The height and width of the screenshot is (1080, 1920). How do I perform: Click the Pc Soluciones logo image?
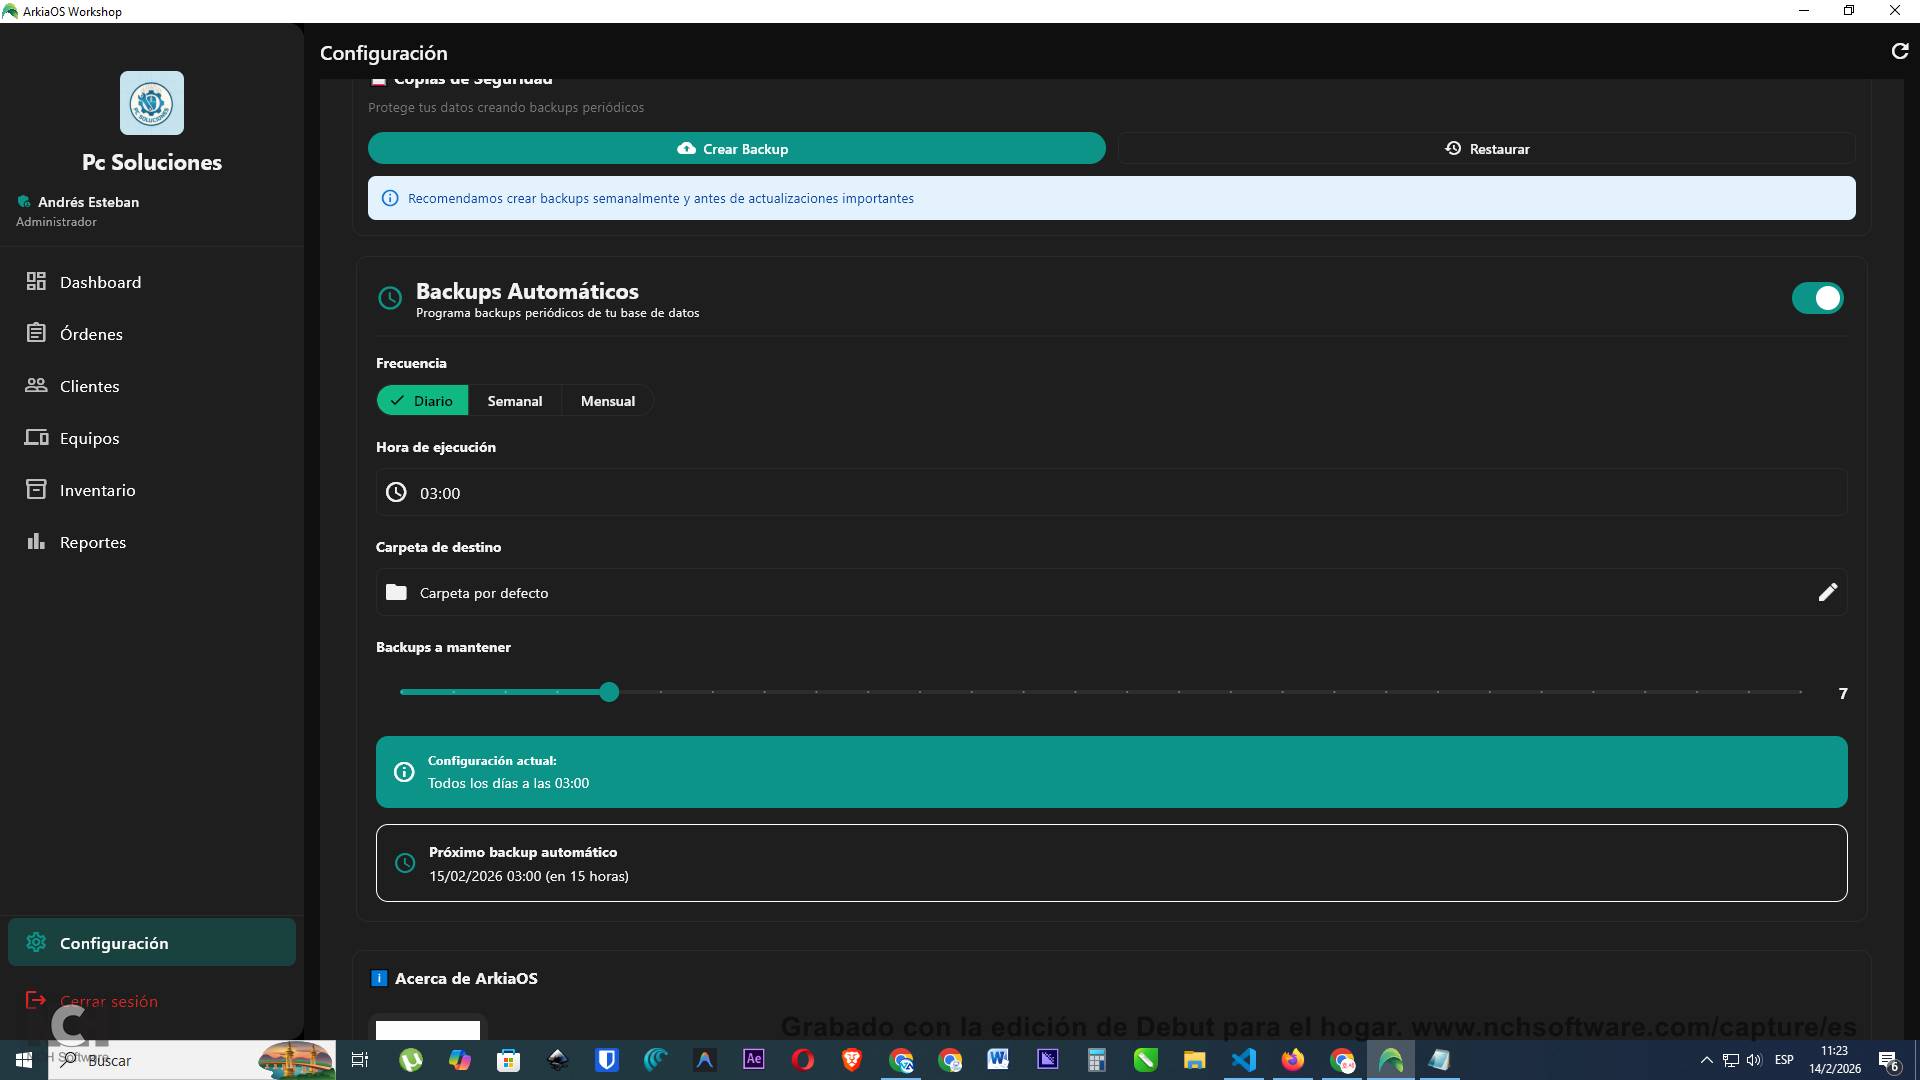pos(152,103)
